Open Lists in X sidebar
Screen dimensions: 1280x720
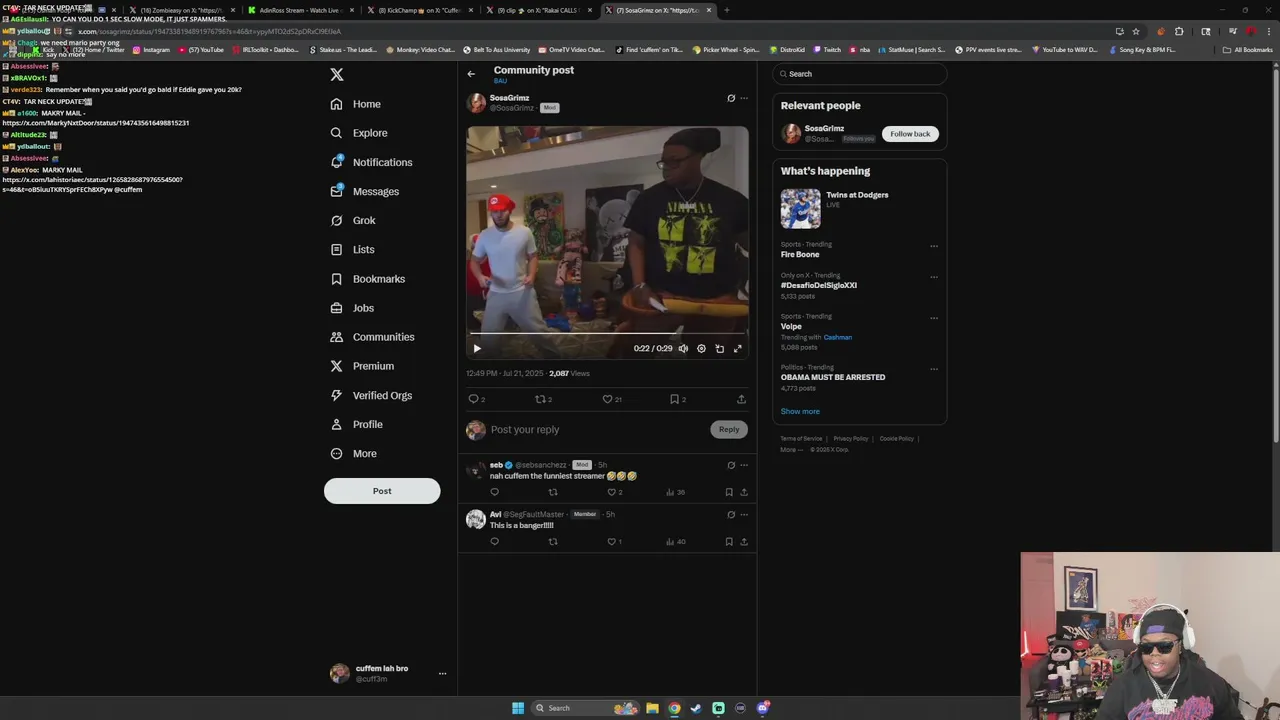(x=352, y=249)
